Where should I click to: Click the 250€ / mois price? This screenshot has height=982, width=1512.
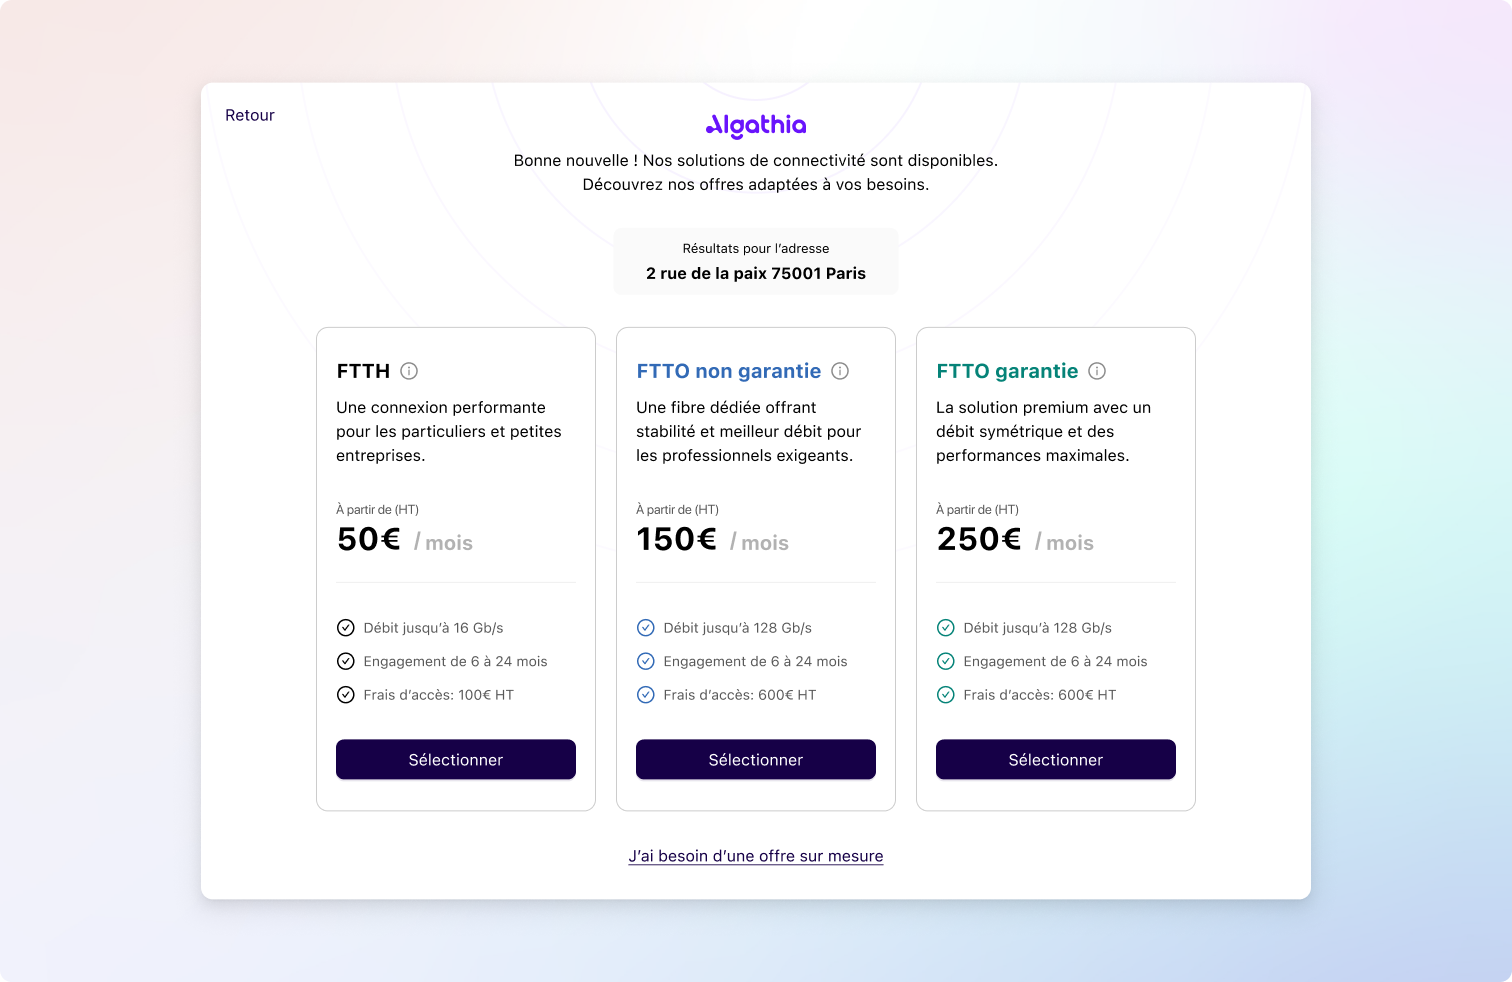pyautogui.click(x=1015, y=540)
